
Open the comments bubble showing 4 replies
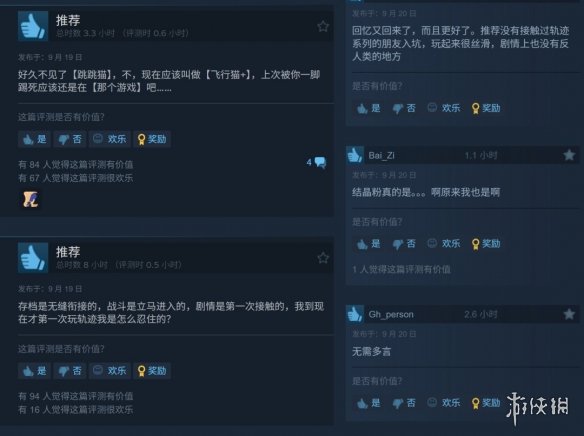click(x=317, y=162)
